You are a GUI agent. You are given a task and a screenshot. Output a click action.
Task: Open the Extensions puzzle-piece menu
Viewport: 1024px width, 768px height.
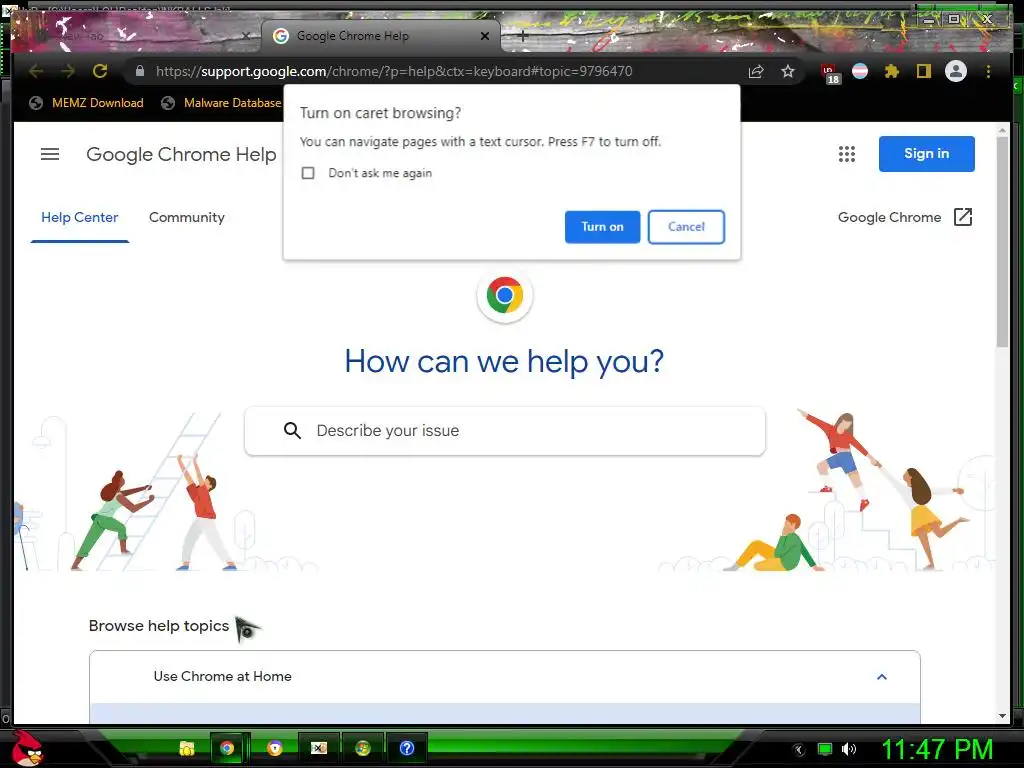[x=891, y=71]
